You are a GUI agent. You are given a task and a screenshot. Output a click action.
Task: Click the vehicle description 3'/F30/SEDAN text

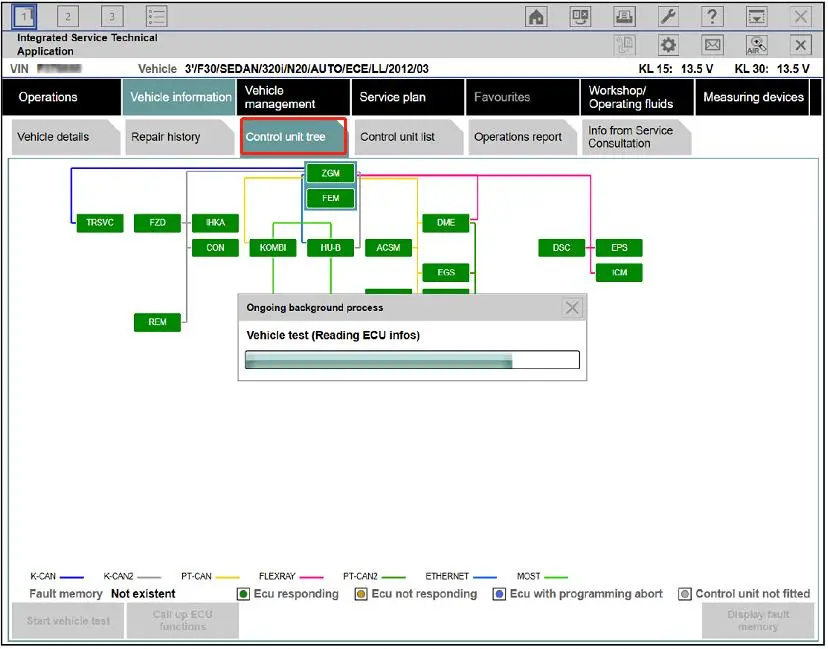point(307,69)
